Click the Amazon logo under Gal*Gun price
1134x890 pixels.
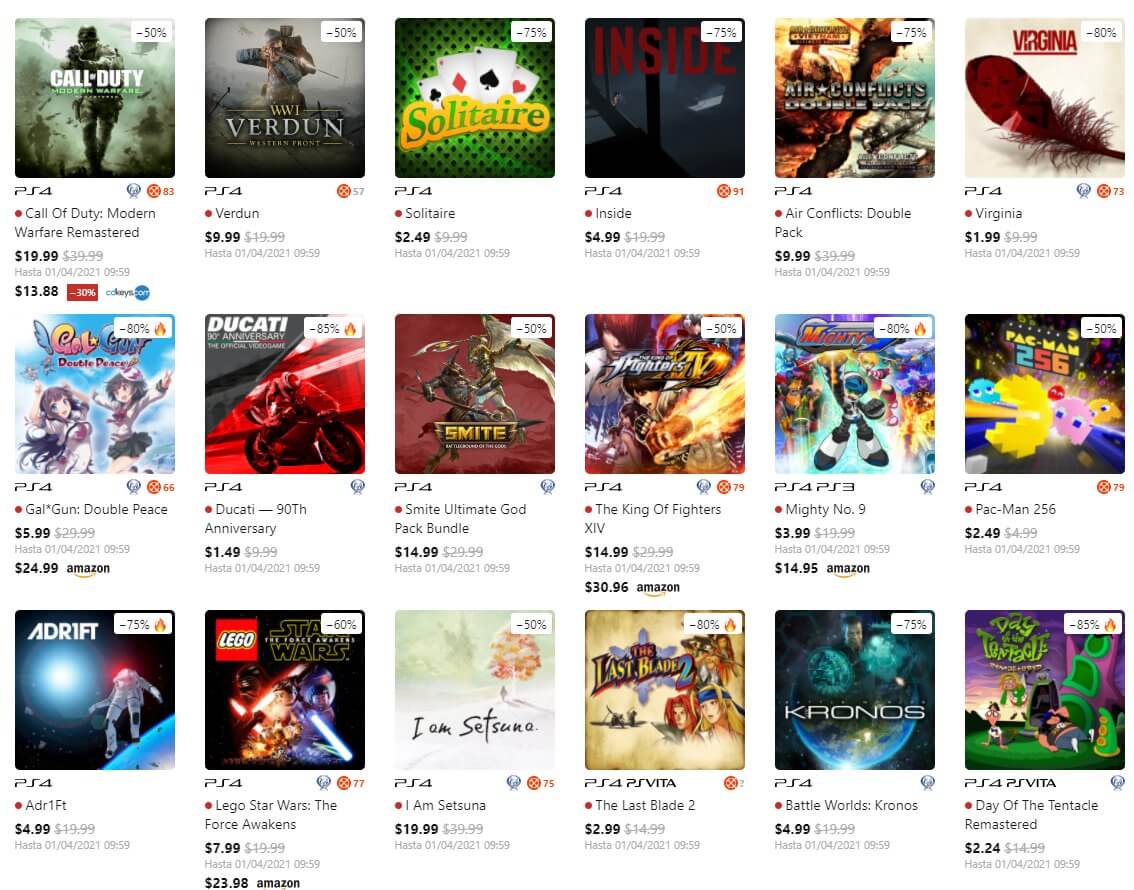pyautogui.click(x=88, y=569)
